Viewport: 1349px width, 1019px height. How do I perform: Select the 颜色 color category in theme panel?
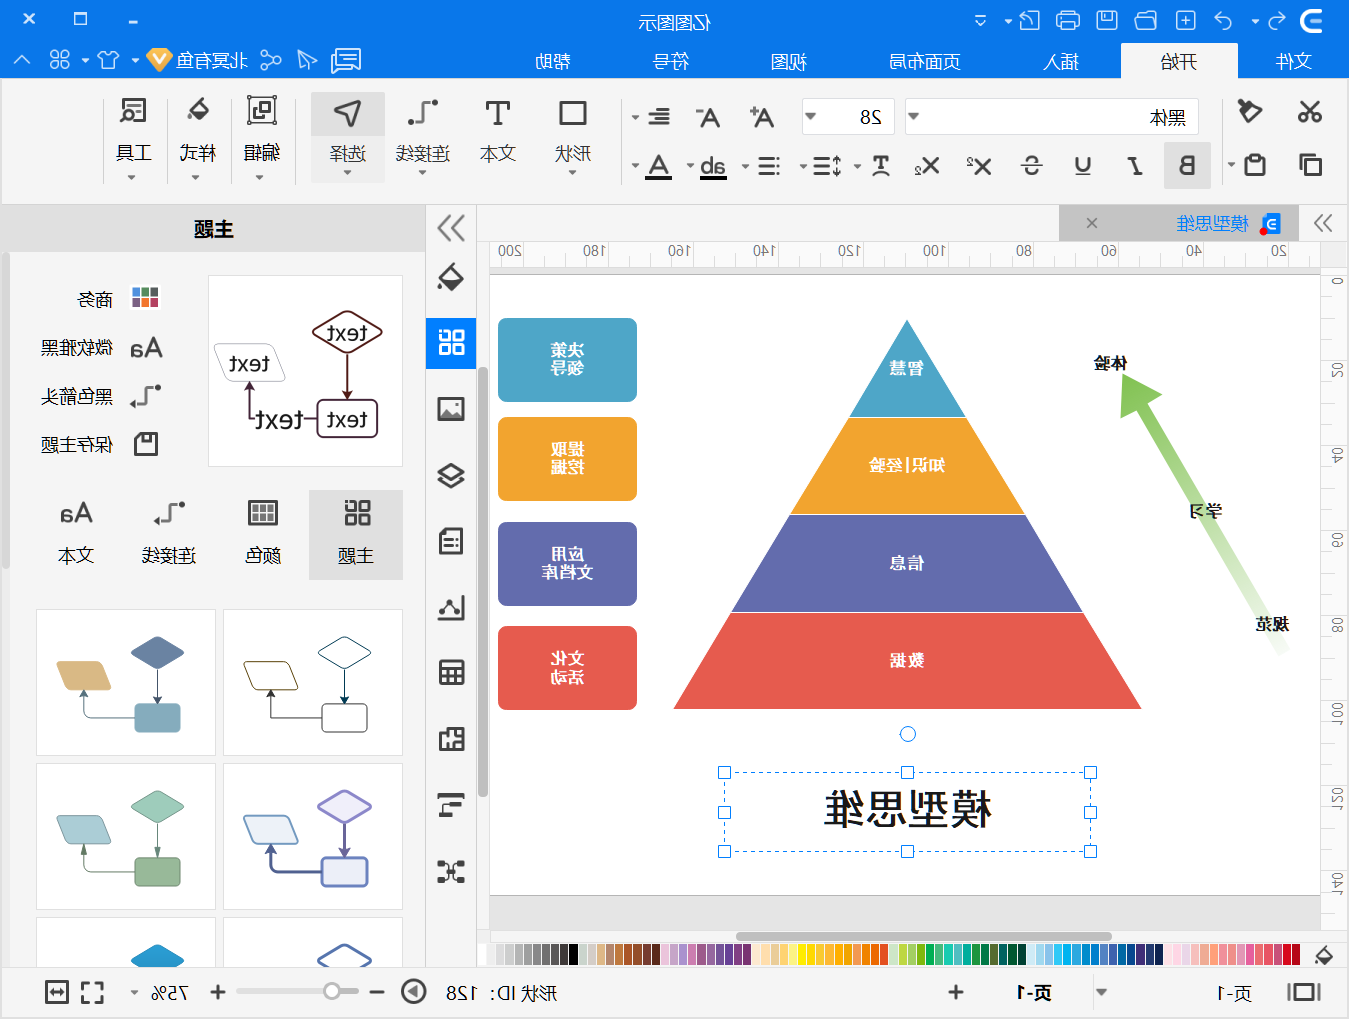263,534
